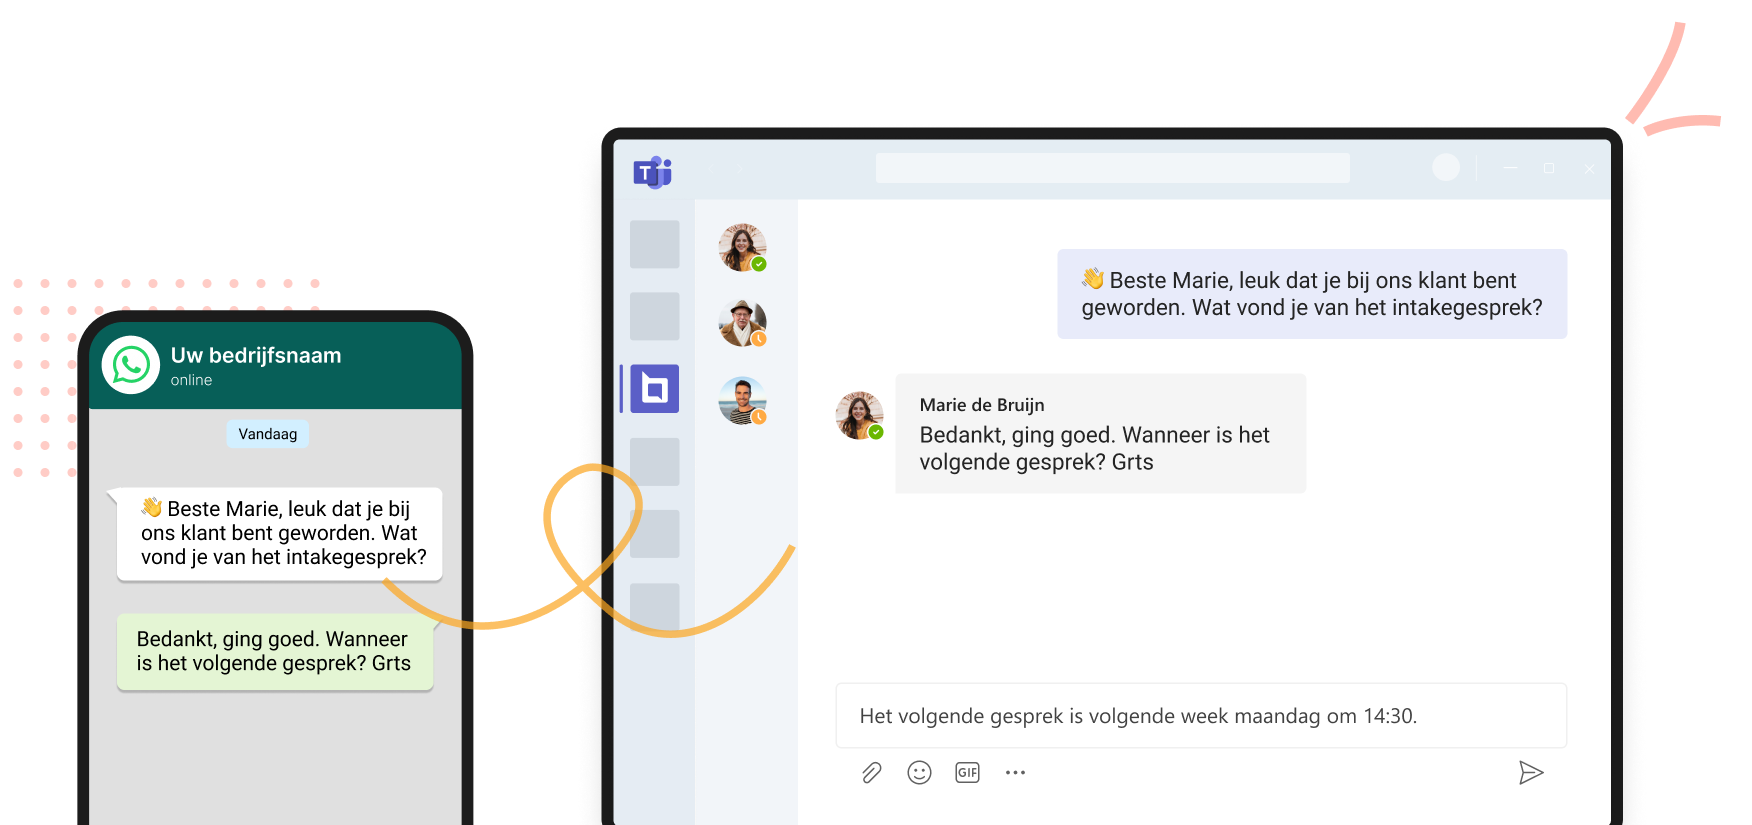The image size is (1752, 825).
Task: Select the active purple app icon in sidebar
Action: (x=655, y=389)
